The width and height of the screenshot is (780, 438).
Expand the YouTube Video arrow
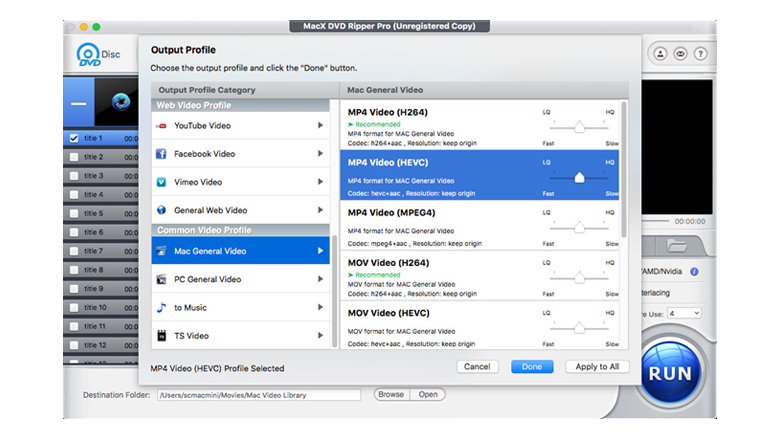320,125
